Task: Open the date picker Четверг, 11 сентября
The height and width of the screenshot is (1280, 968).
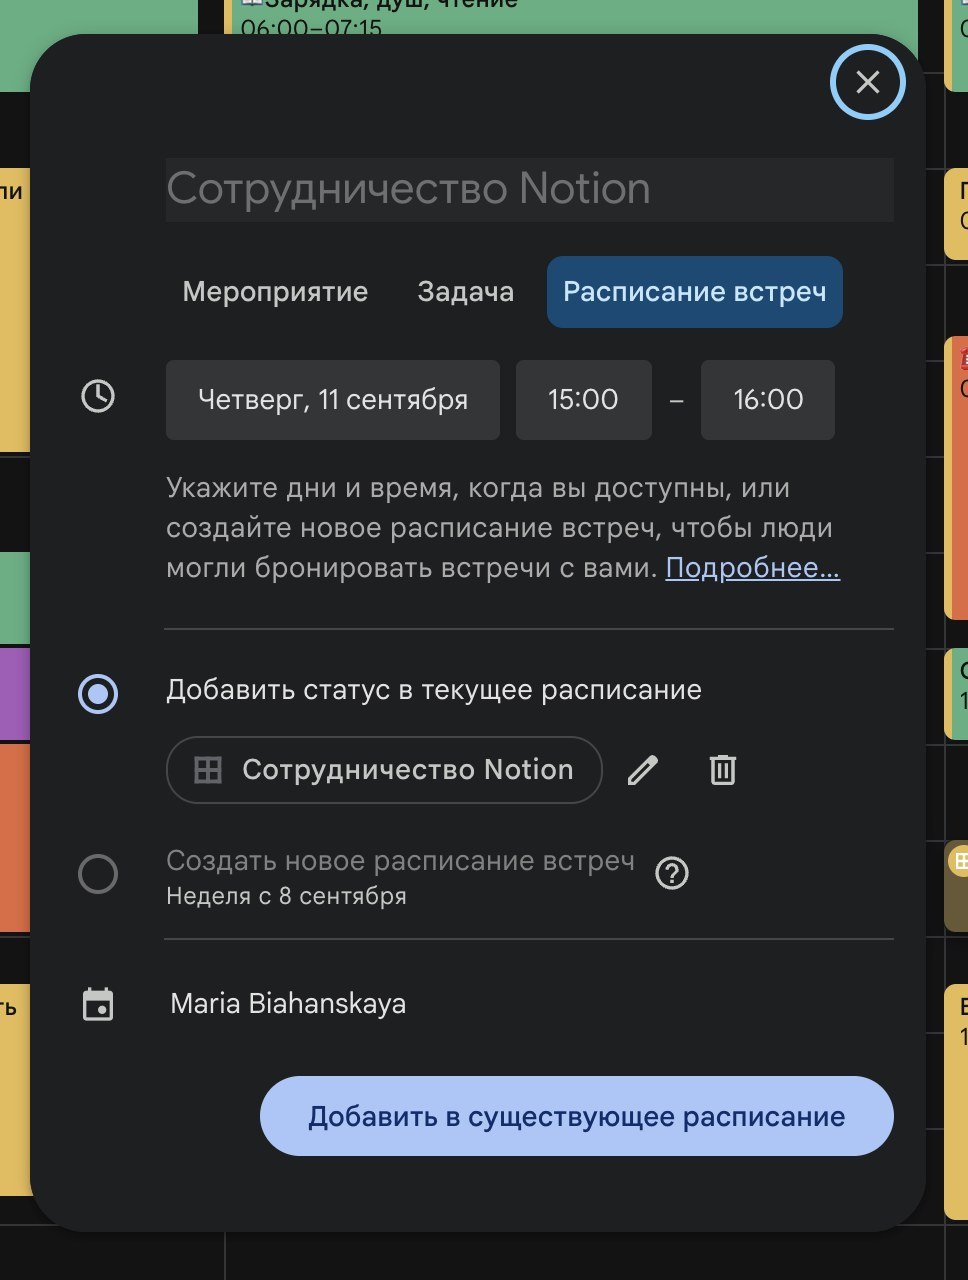Action: point(333,400)
